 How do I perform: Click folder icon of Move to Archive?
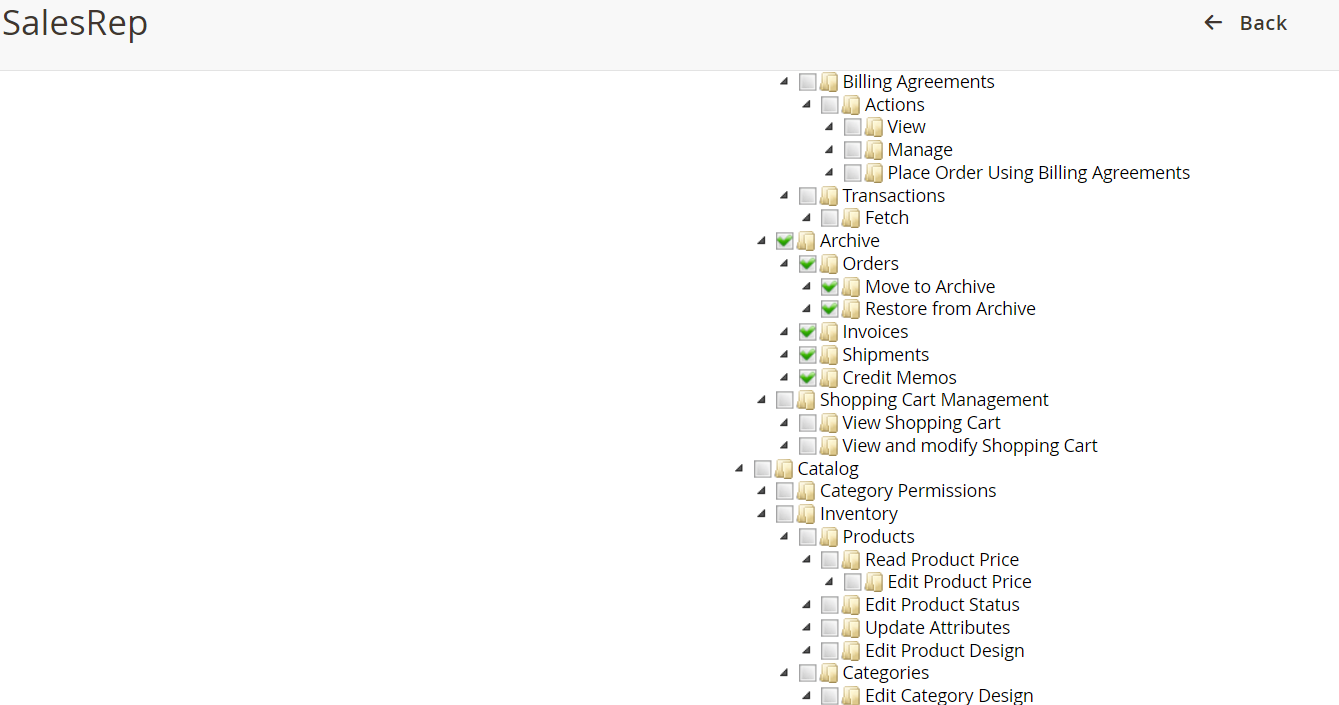pos(851,287)
